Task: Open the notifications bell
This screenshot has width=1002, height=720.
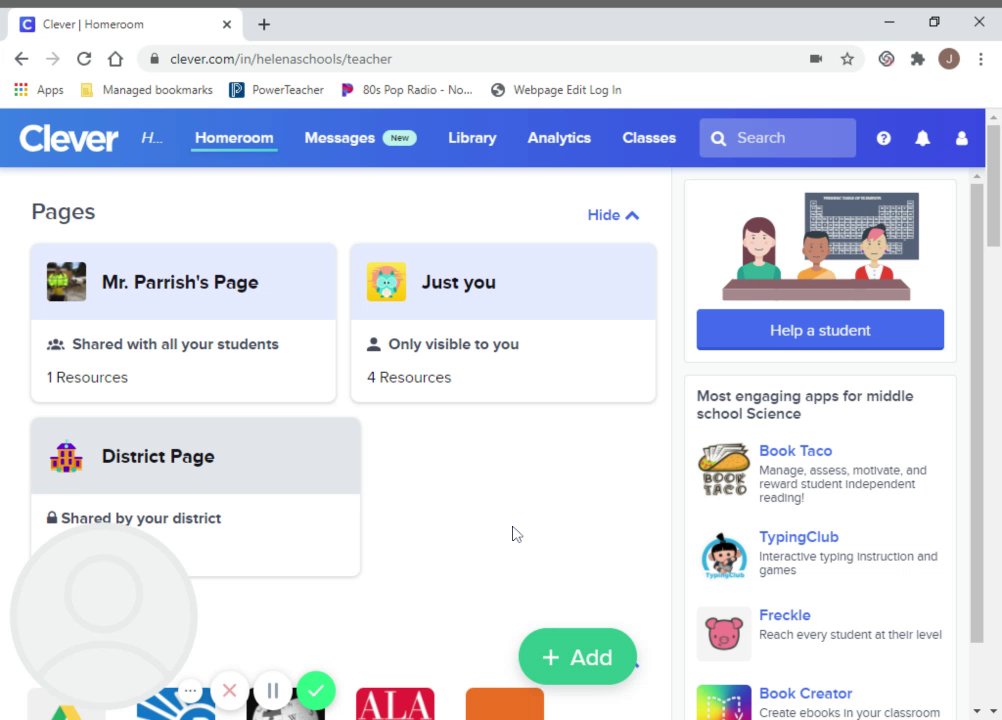Action: (x=922, y=138)
